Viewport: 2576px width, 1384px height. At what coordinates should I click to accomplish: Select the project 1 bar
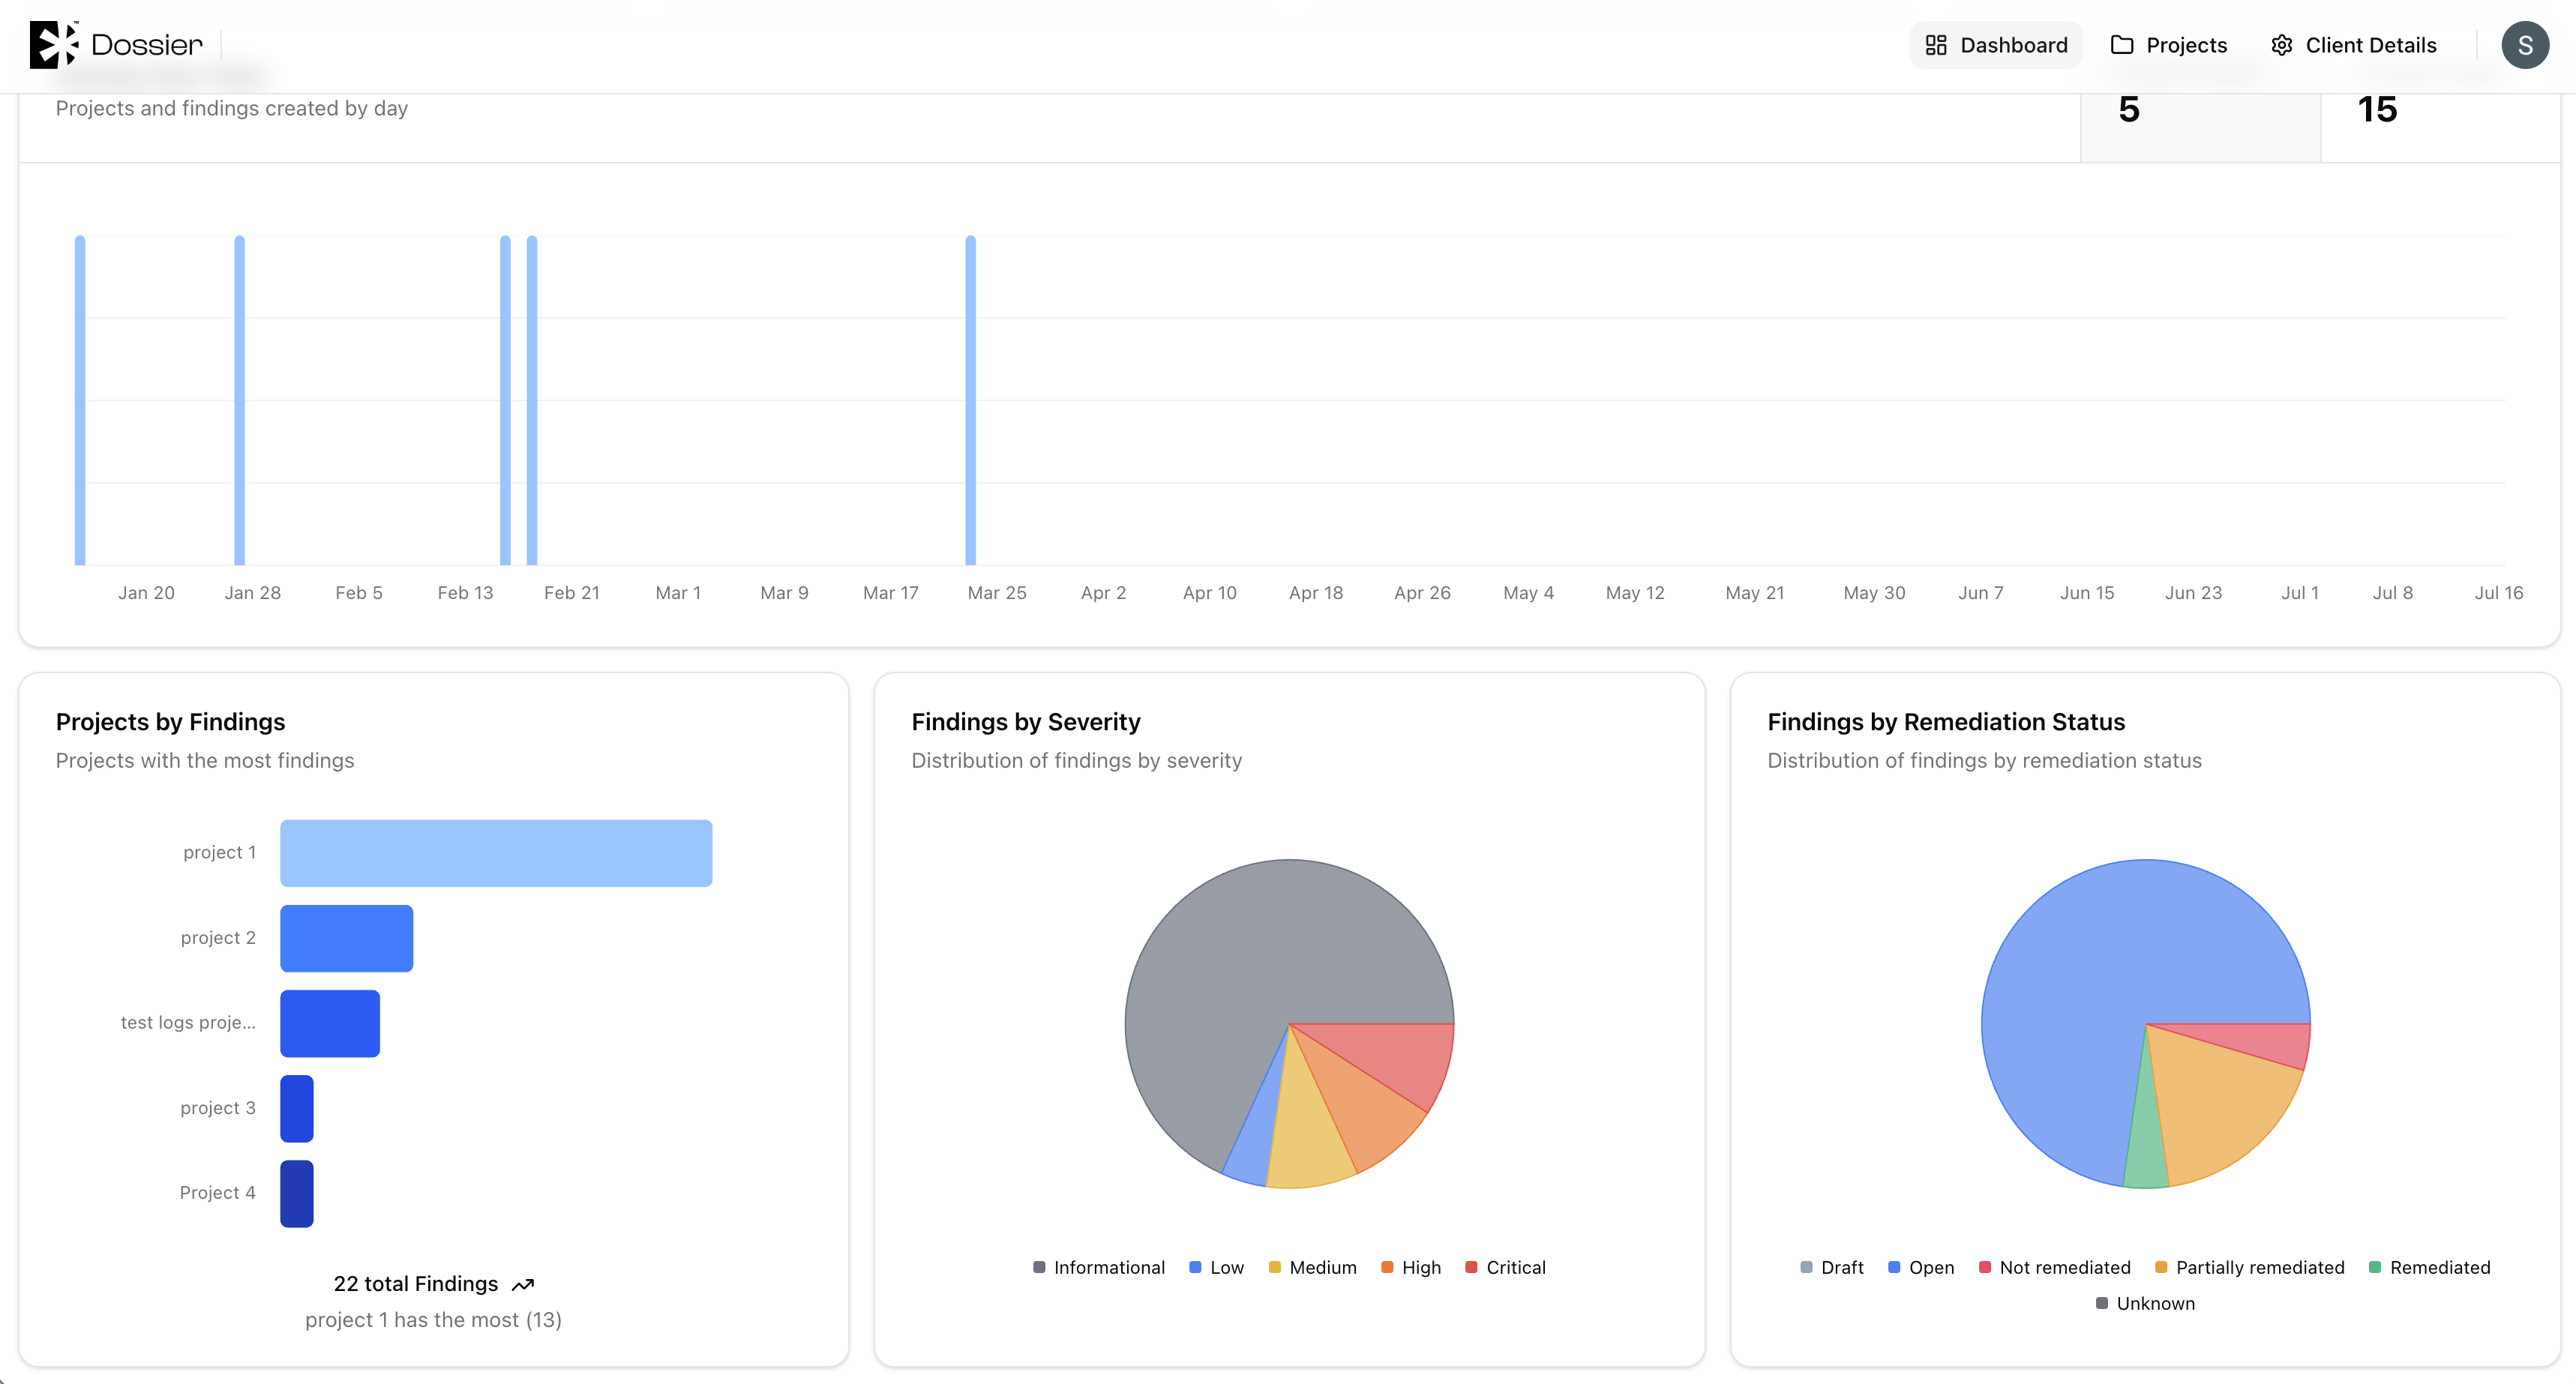[x=496, y=853]
